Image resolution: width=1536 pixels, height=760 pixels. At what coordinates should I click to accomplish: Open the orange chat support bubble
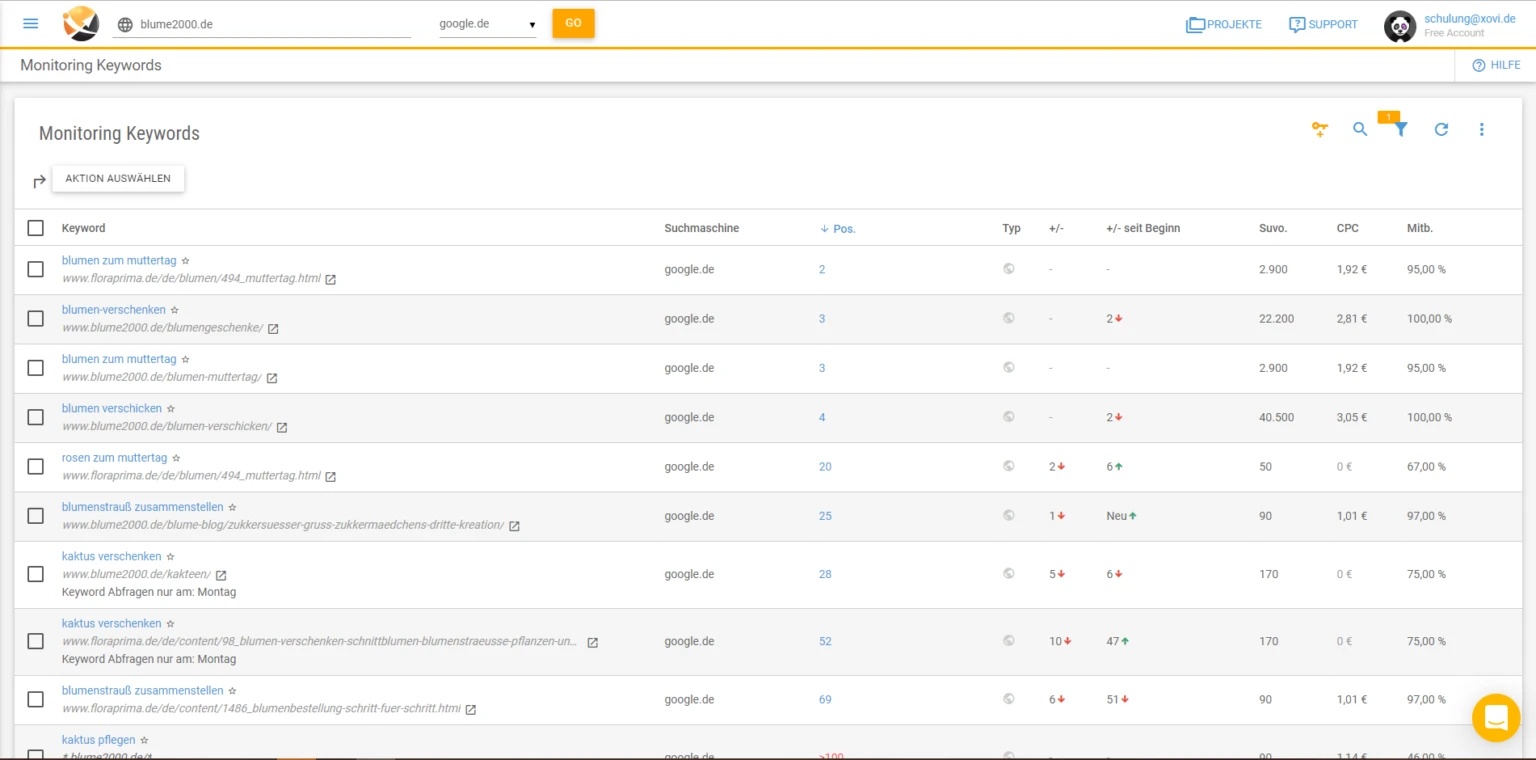[1496, 717]
